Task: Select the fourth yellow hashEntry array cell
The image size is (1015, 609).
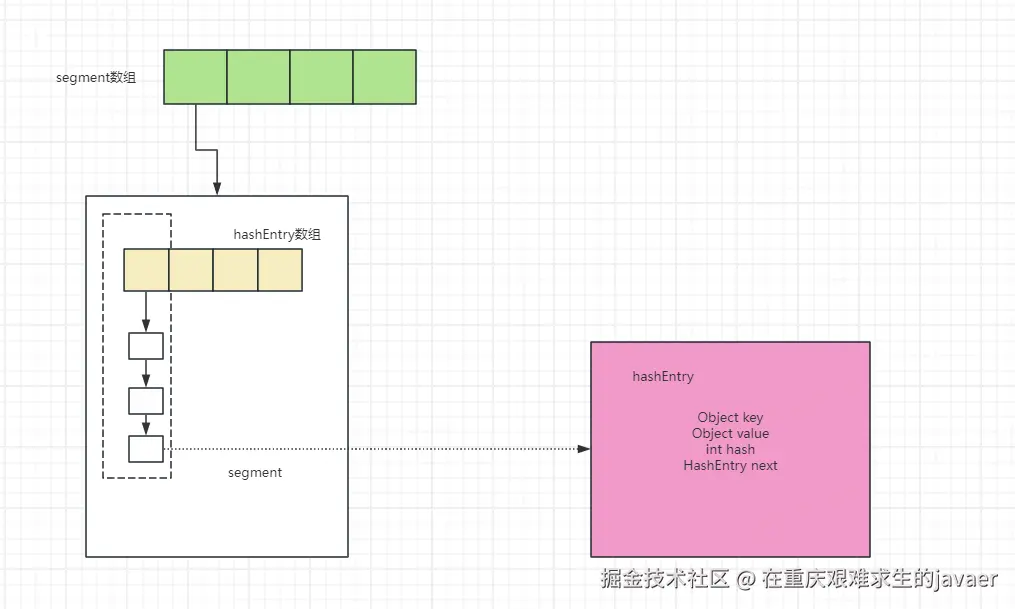Action: [280, 270]
